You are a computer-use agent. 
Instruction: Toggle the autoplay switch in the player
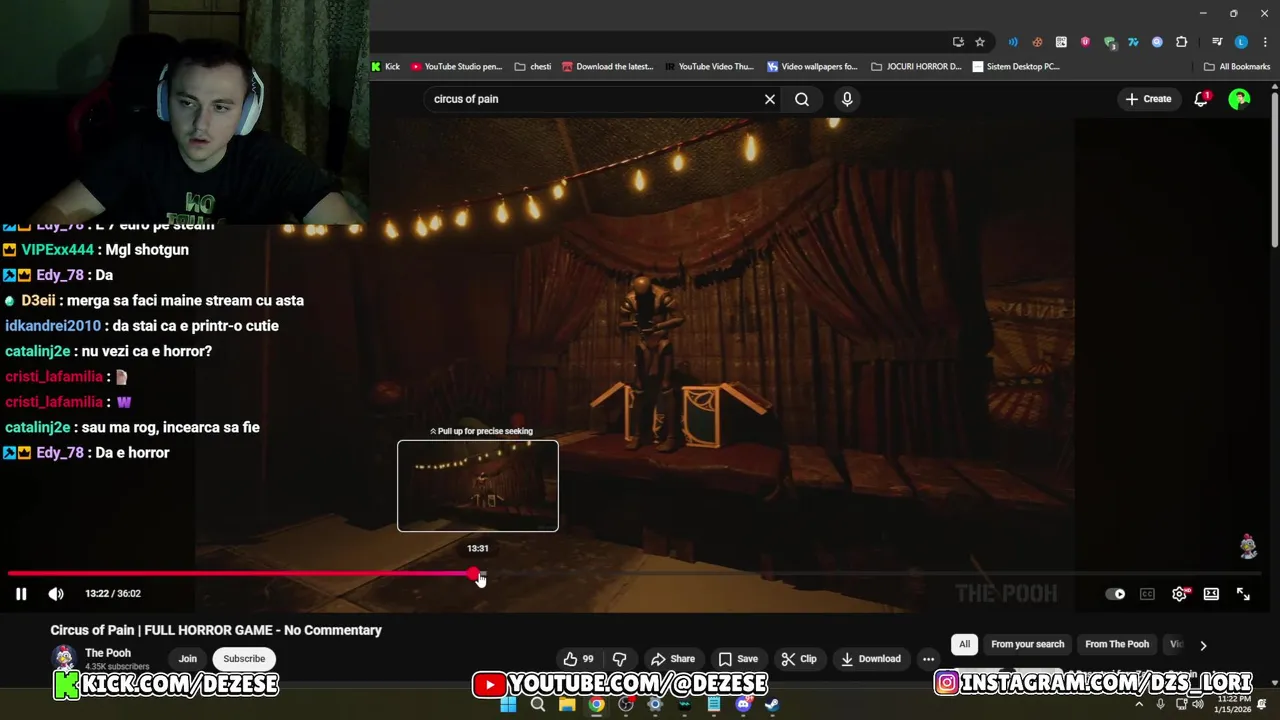(x=1115, y=594)
